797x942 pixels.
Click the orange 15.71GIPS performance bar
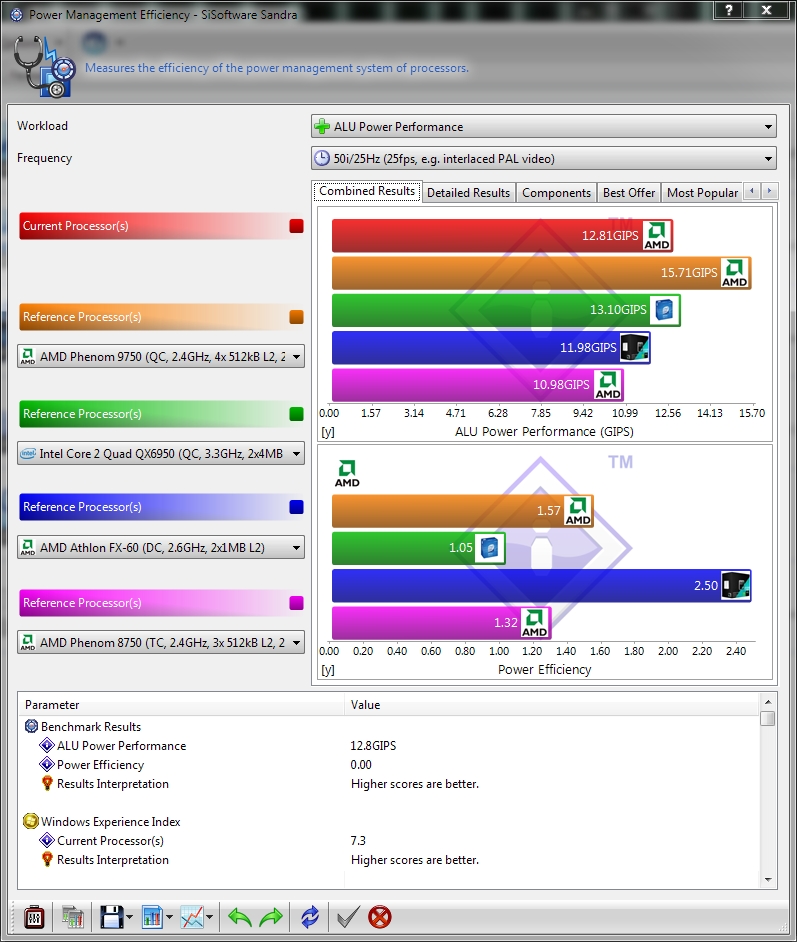click(x=541, y=273)
